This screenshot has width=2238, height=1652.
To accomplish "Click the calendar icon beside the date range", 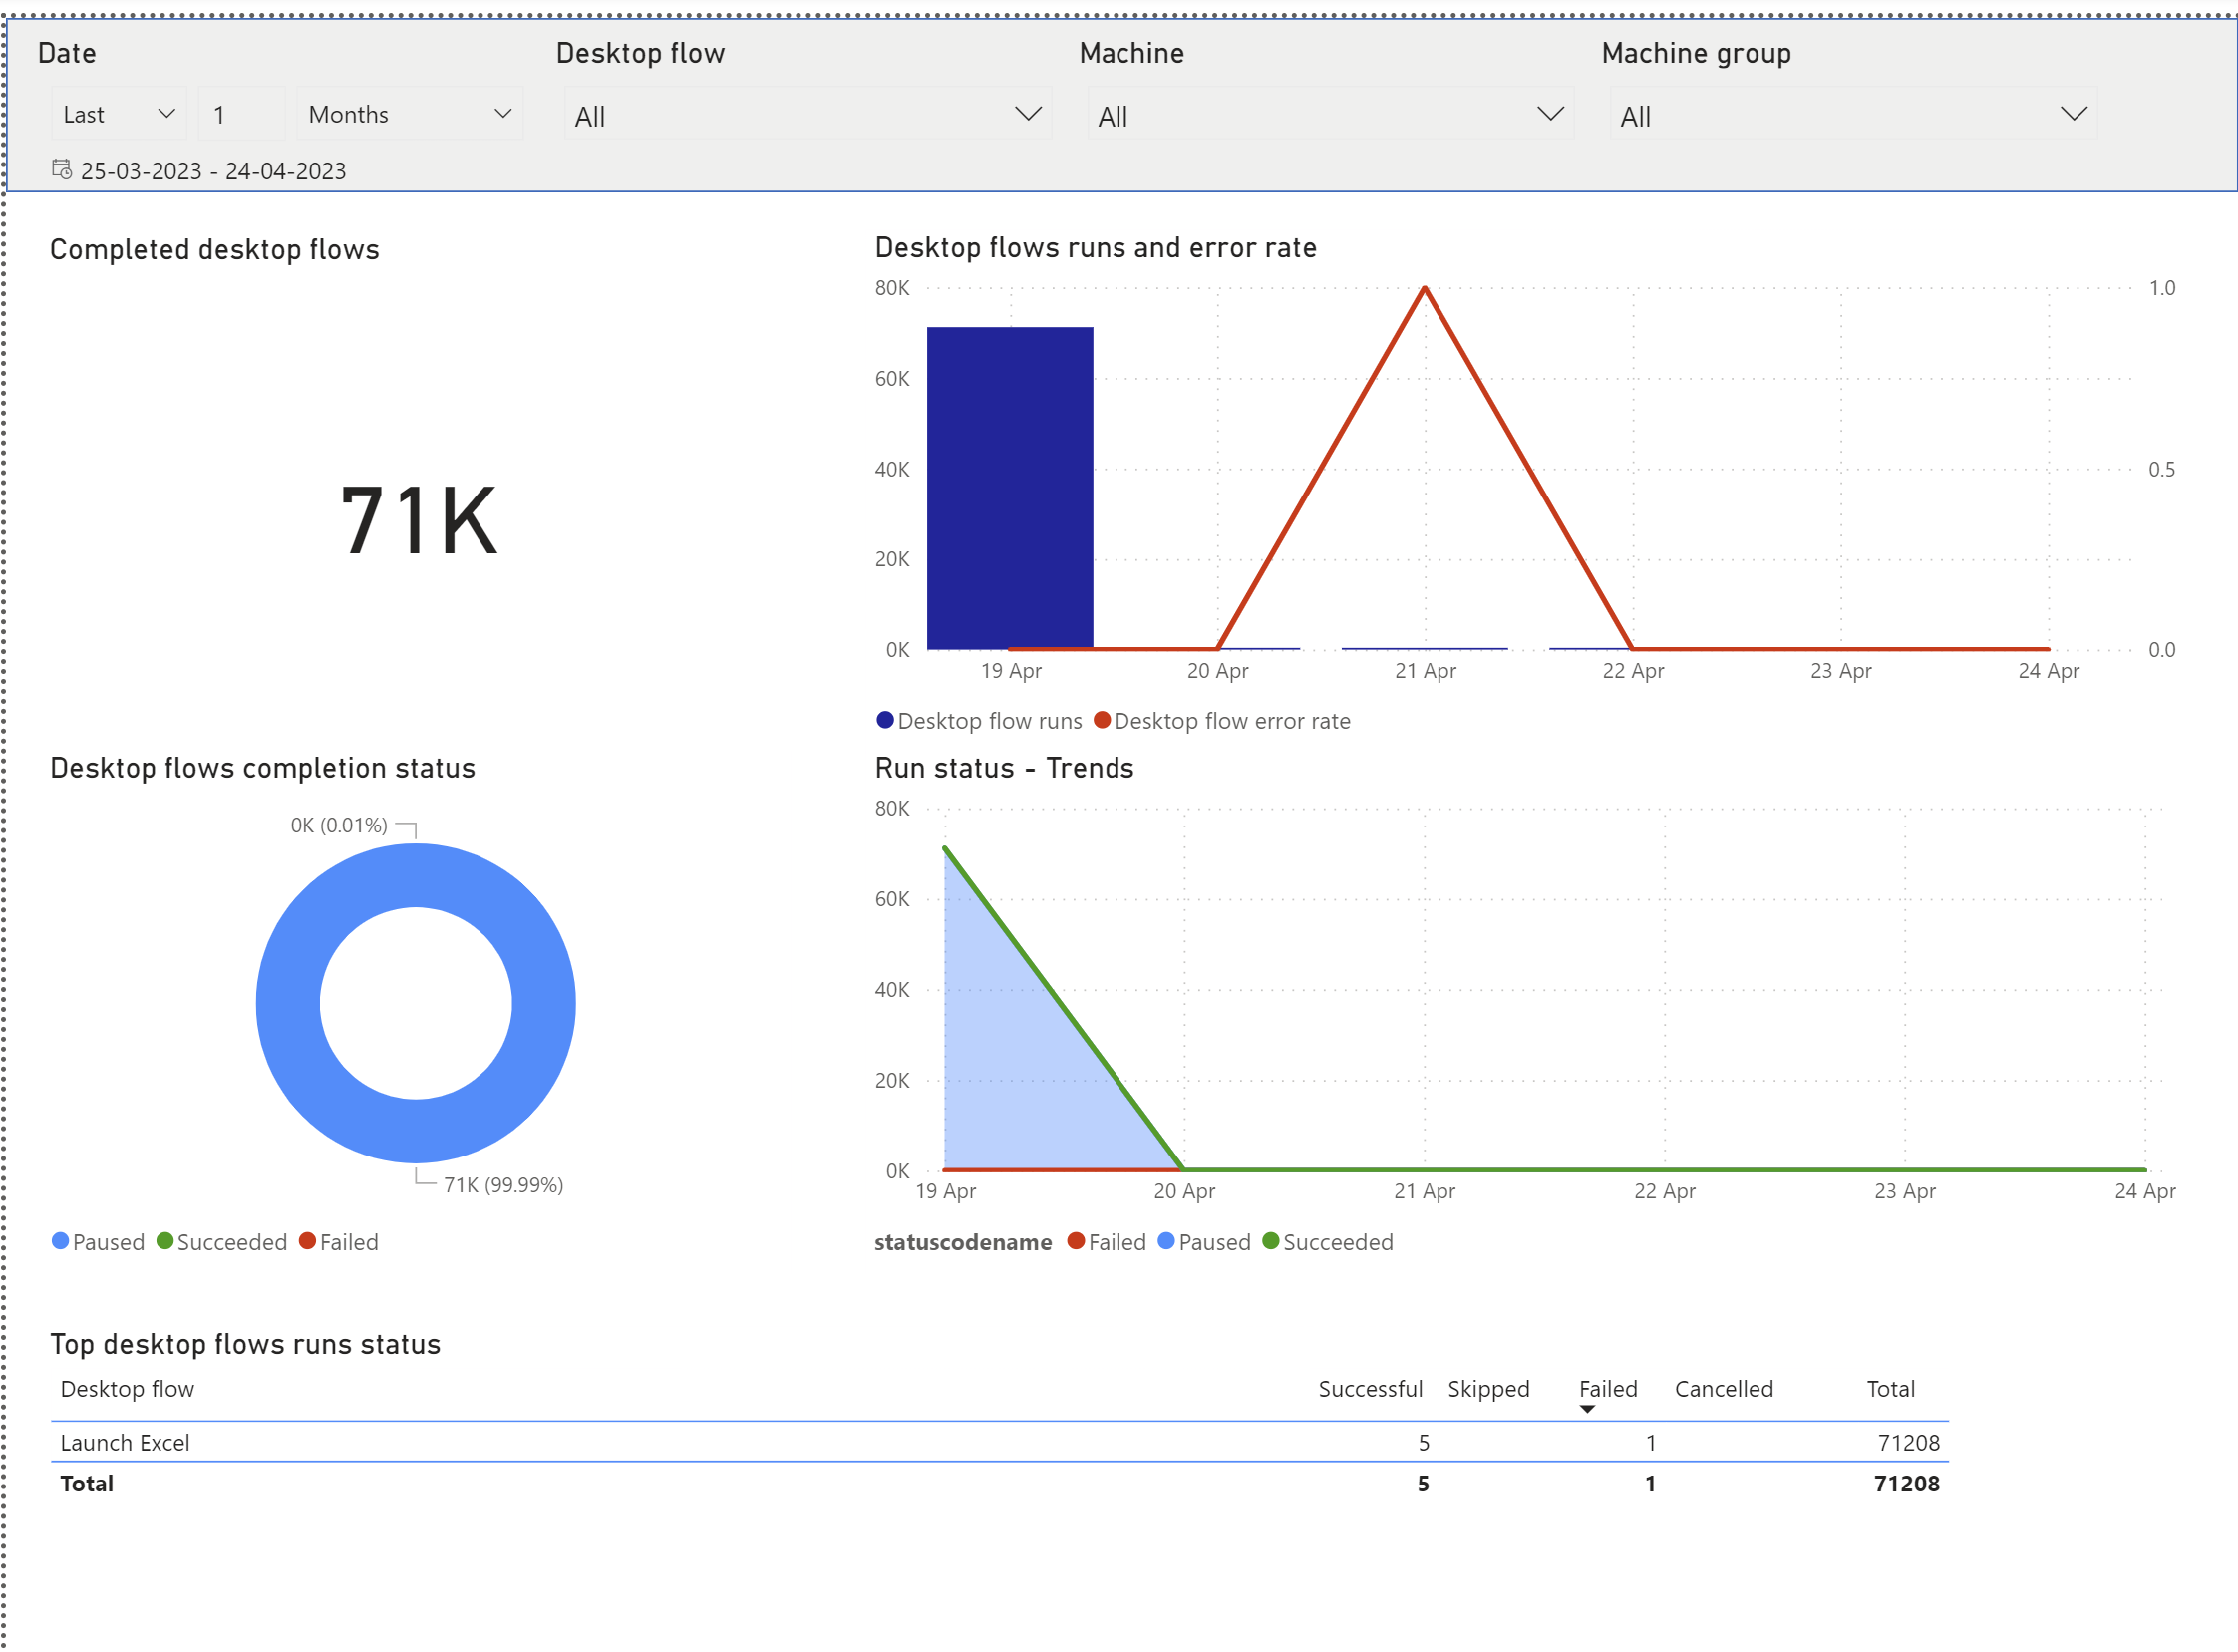I will pyautogui.click(x=60, y=170).
